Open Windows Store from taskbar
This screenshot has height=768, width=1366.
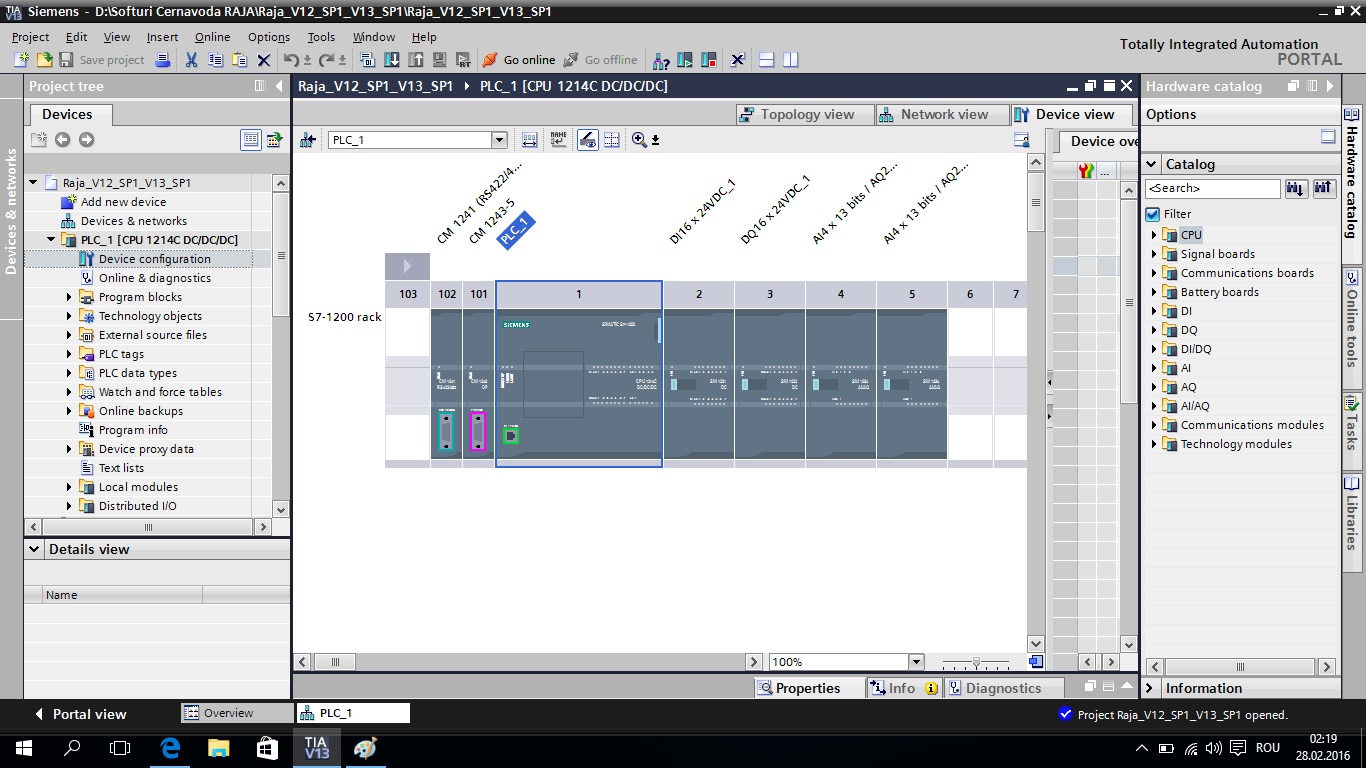267,747
